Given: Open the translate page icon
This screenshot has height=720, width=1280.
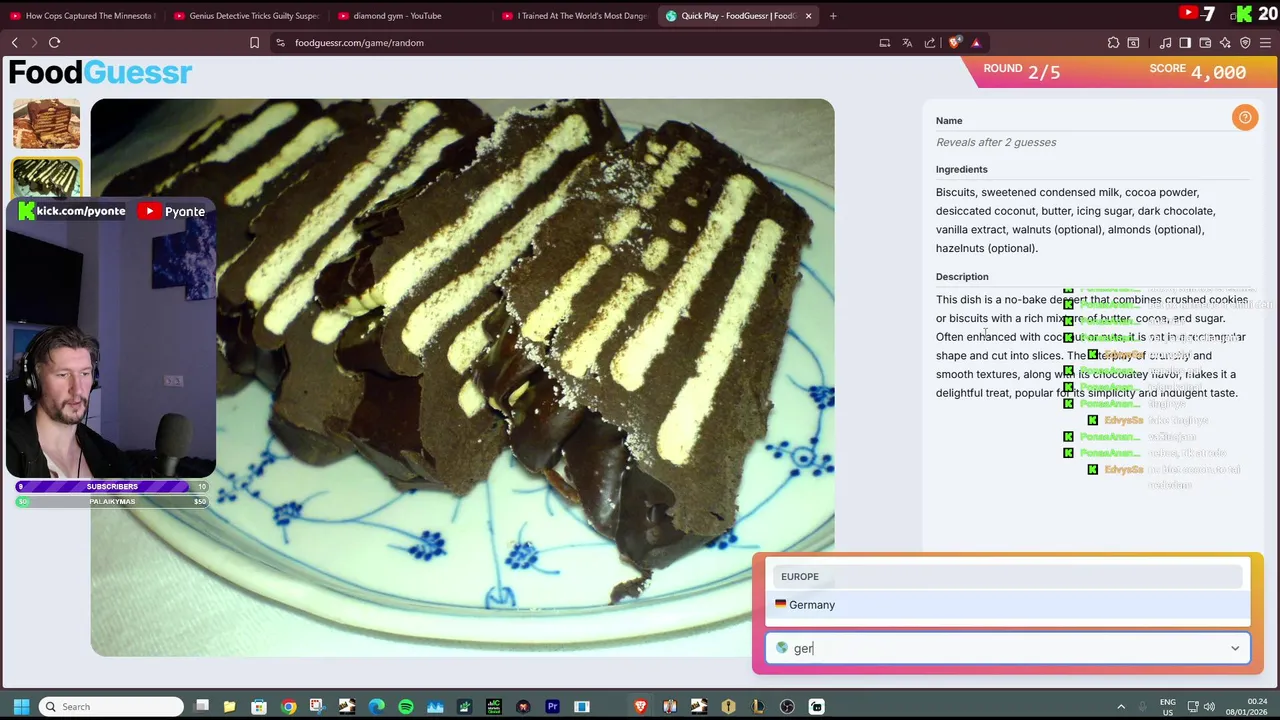Looking at the screenshot, I should 907,43.
